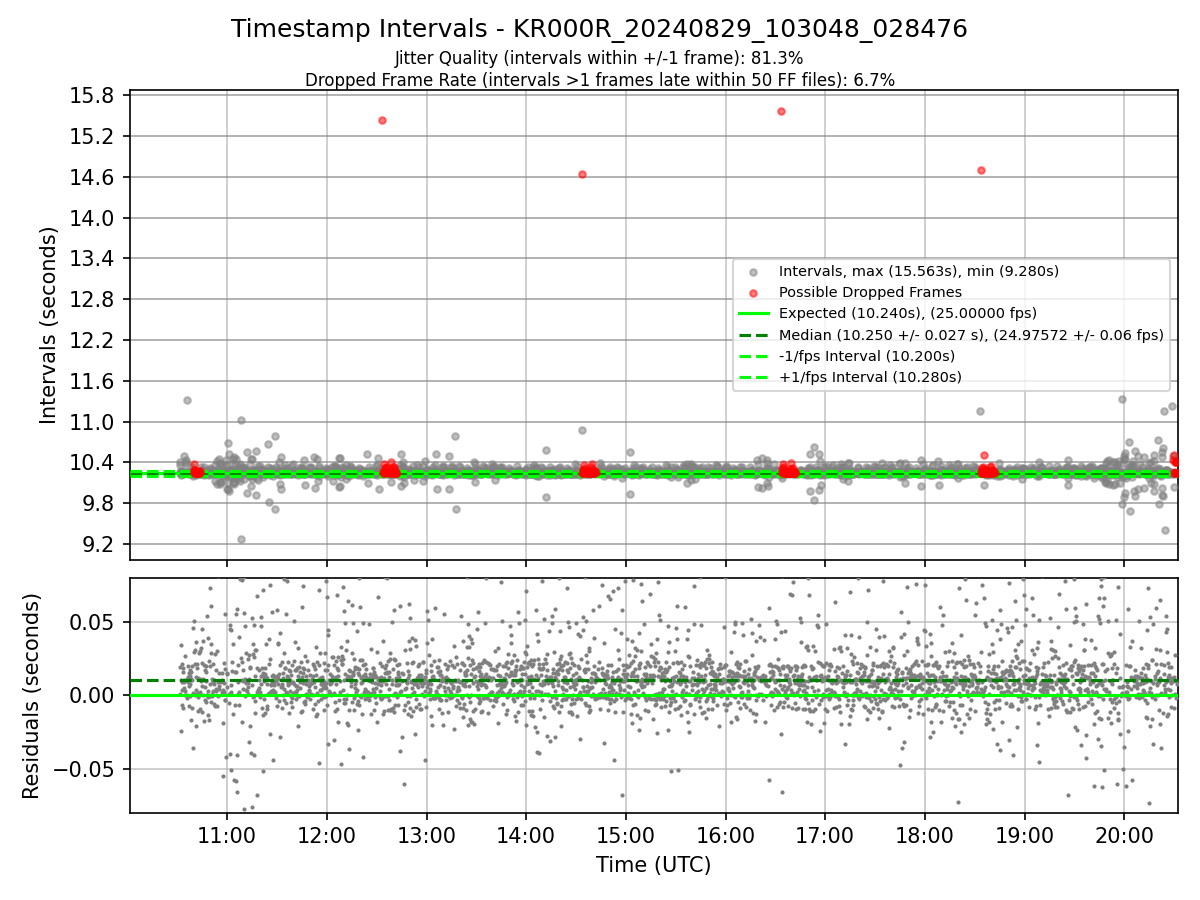Click the red dropped-frame point near 14.7 at 18:30
Image resolution: width=1200 pixels, height=900 pixels.
(x=981, y=170)
